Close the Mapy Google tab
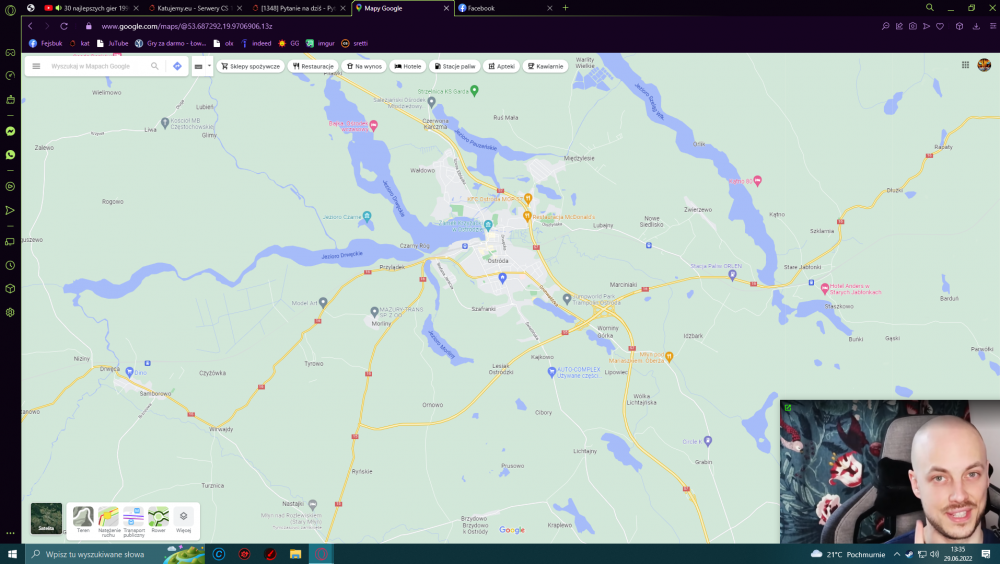Screen dimensions: 1000x564 click(446, 8)
